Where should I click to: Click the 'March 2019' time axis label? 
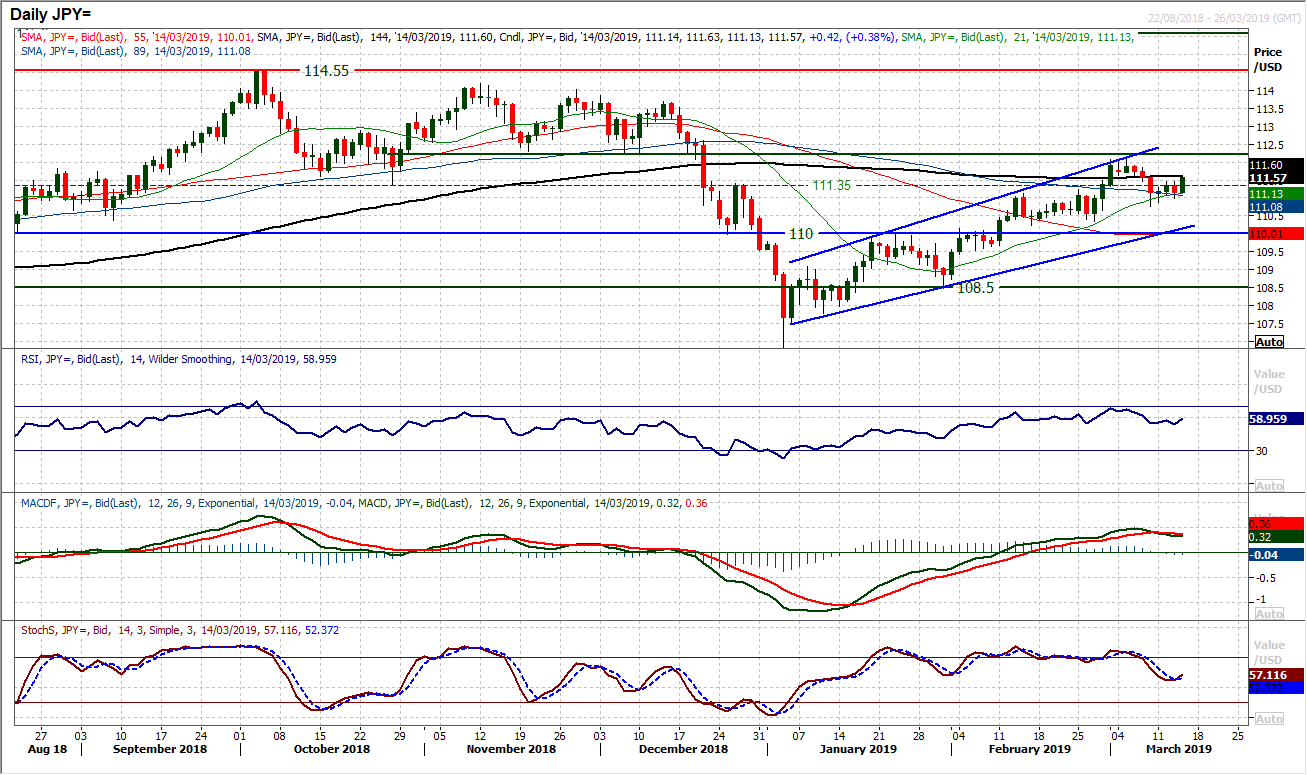1178,748
